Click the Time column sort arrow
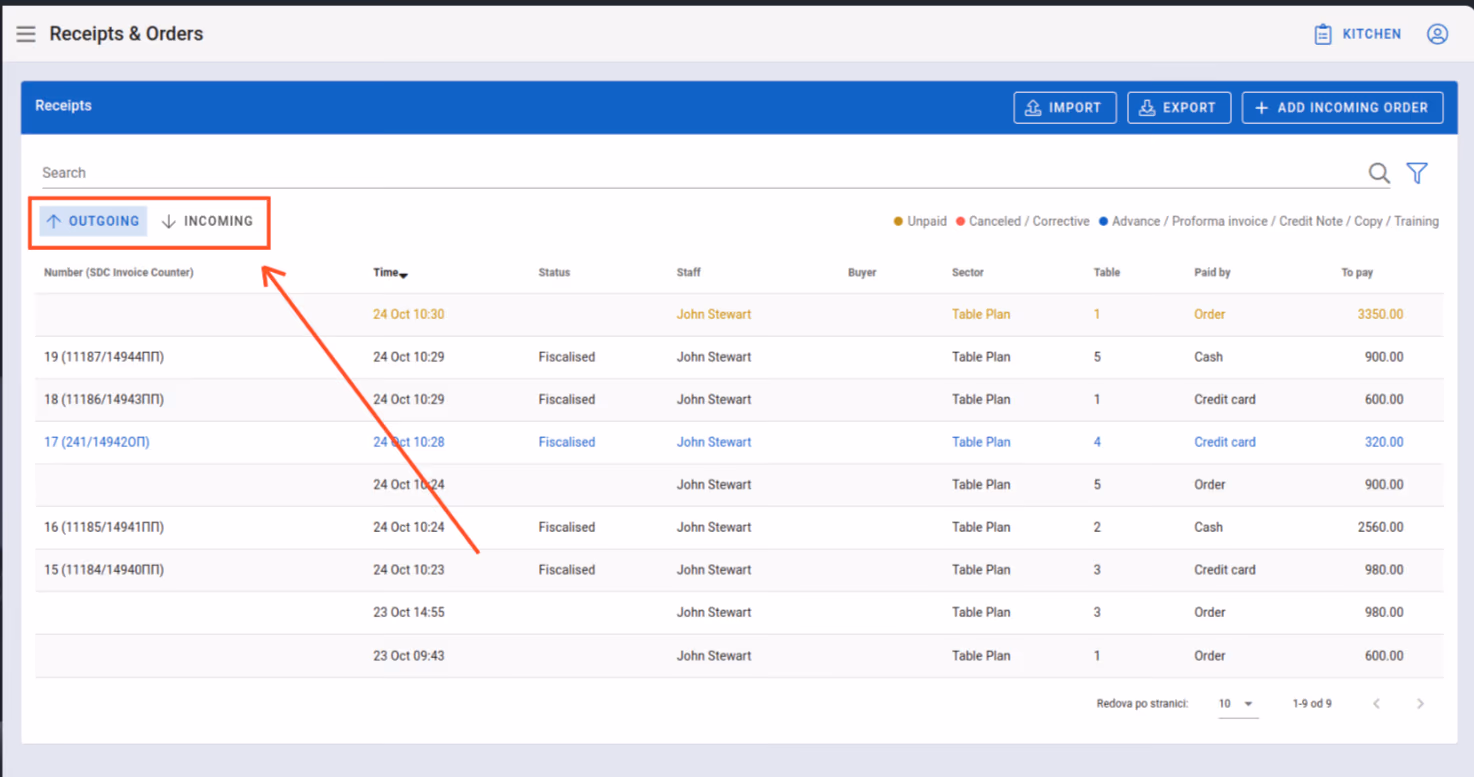Viewport: 1474px width, 777px height. click(403, 275)
